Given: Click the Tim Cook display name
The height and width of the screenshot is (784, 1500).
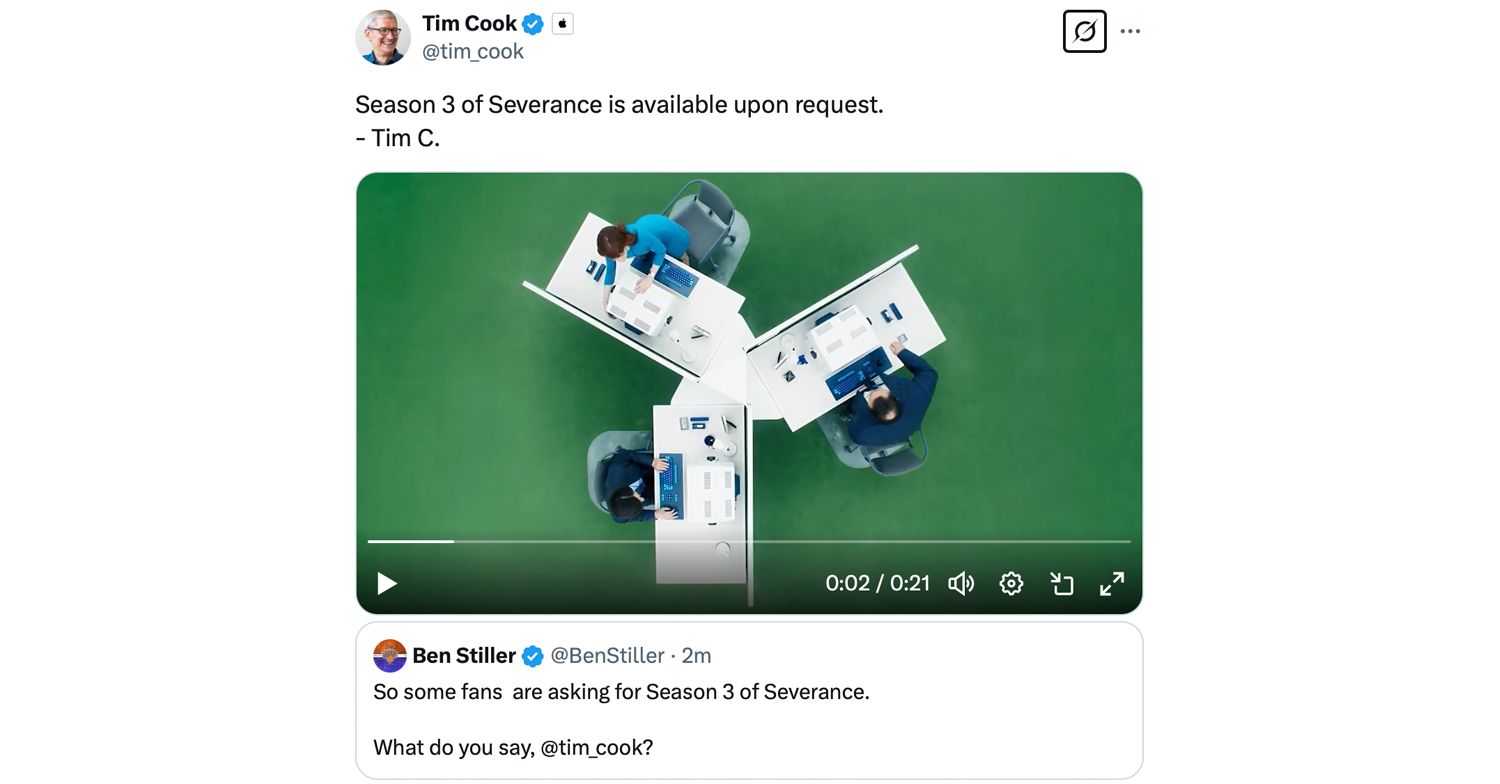Looking at the screenshot, I should [469, 23].
